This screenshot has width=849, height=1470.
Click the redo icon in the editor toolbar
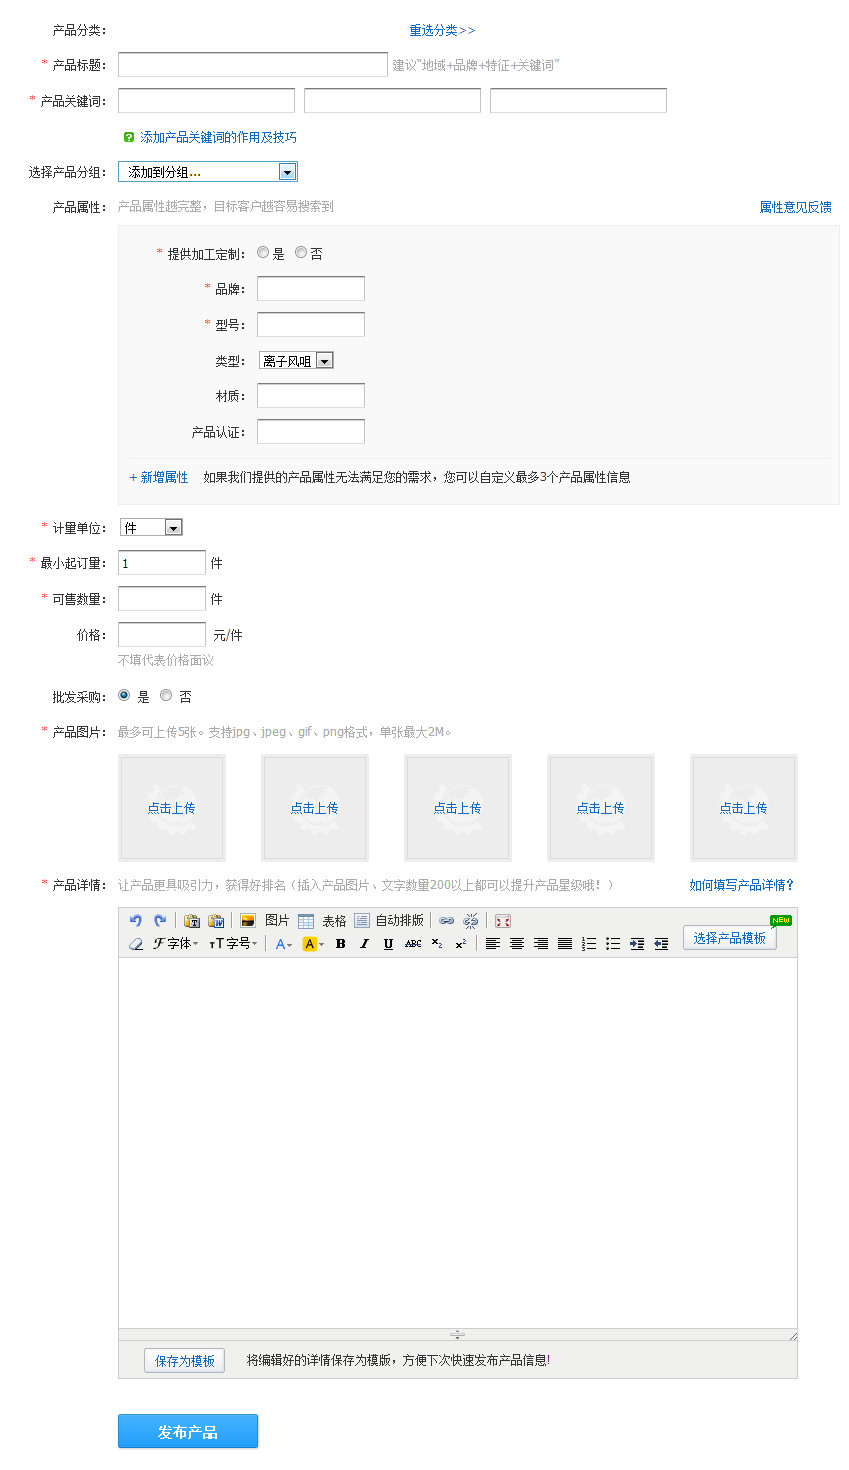click(160, 921)
